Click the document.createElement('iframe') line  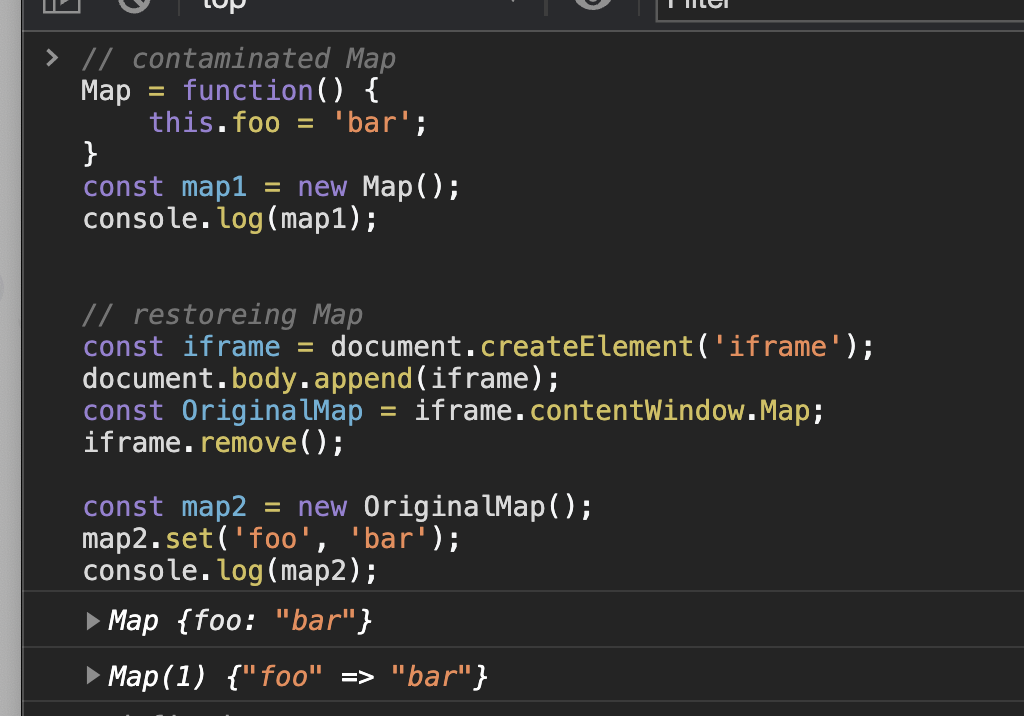pos(478,346)
